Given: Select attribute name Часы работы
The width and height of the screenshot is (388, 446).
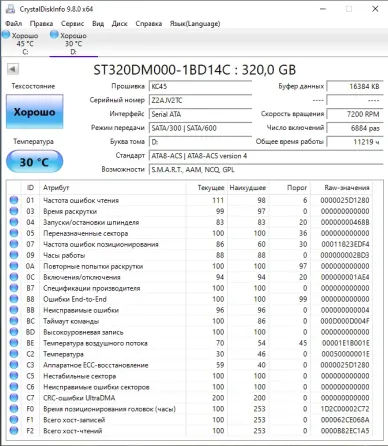Looking at the screenshot, I should pos(64,255).
